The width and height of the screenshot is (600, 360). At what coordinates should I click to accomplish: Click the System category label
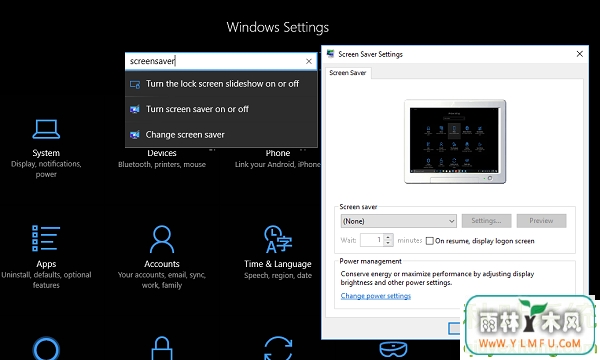click(46, 153)
